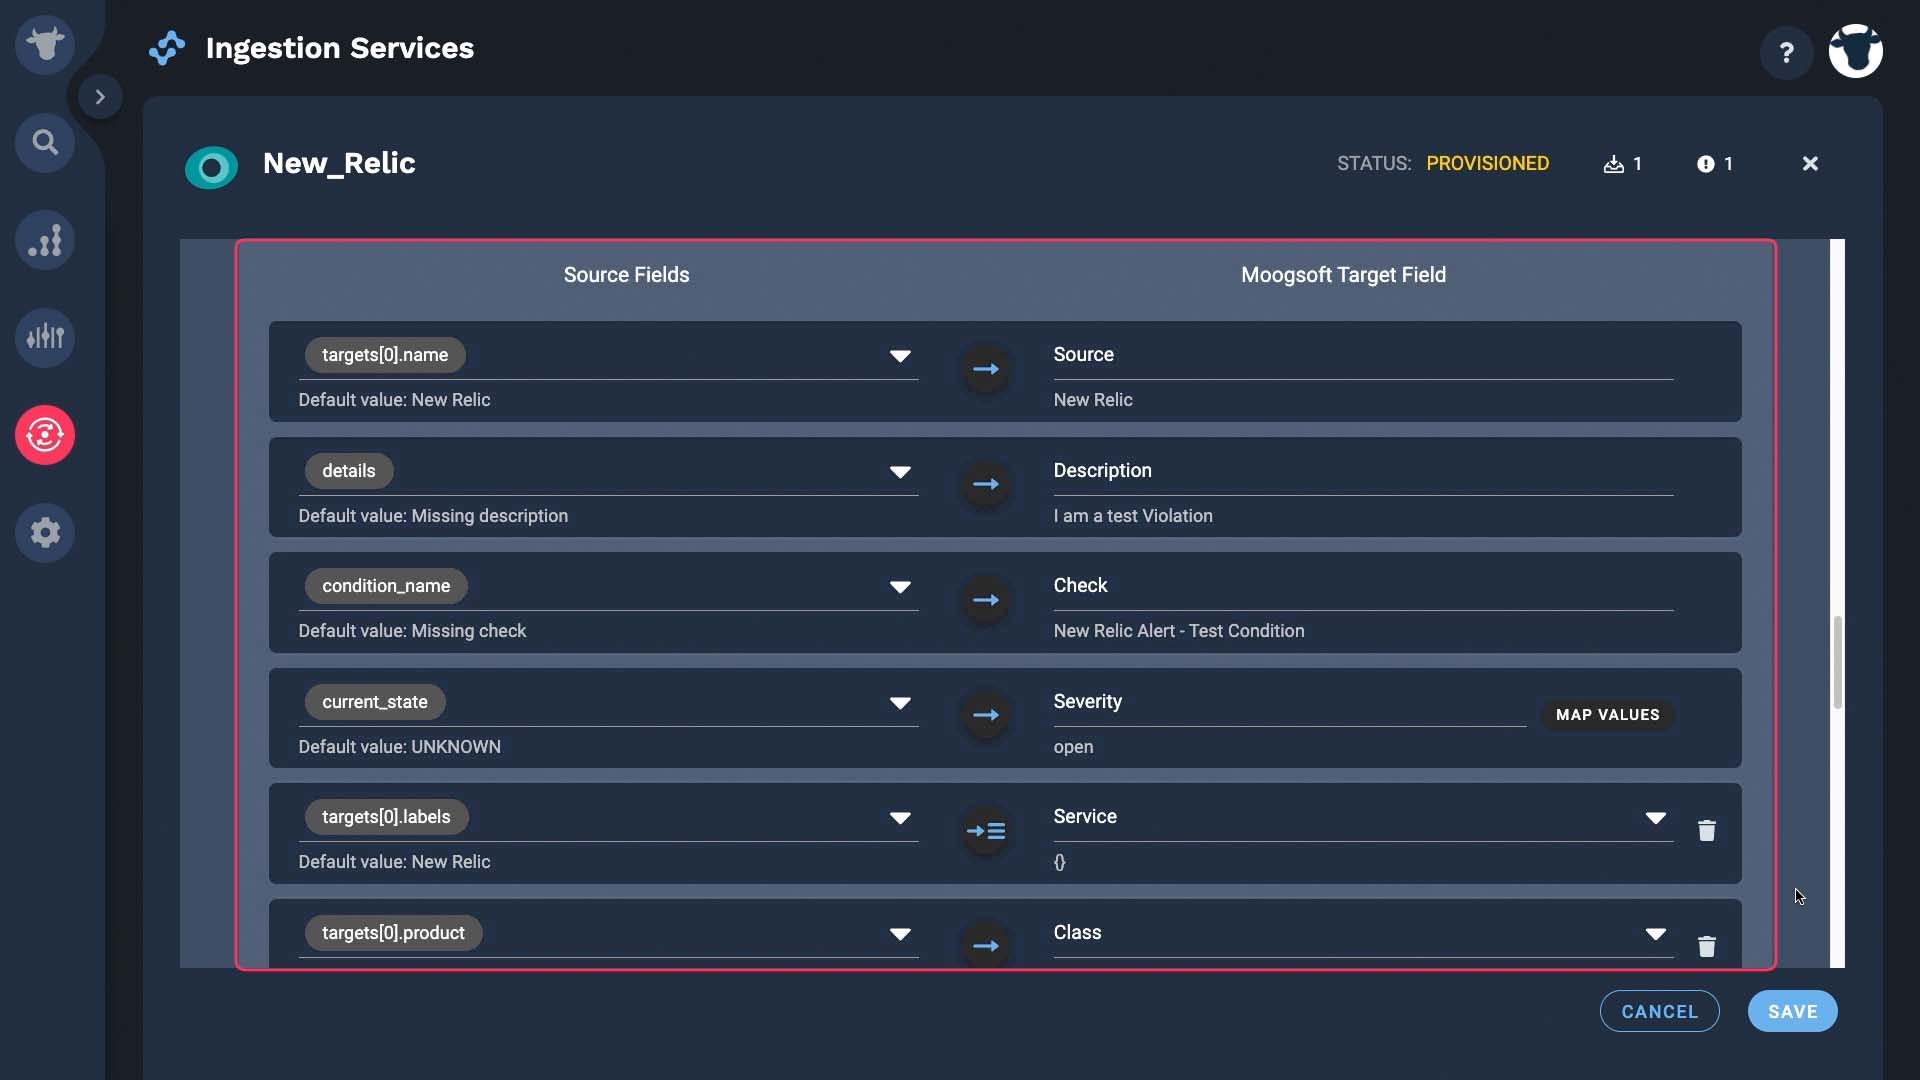Image resolution: width=1920 pixels, height=1080 pixels.
Task: Click the details field chip
Action: tap(349, 471)
